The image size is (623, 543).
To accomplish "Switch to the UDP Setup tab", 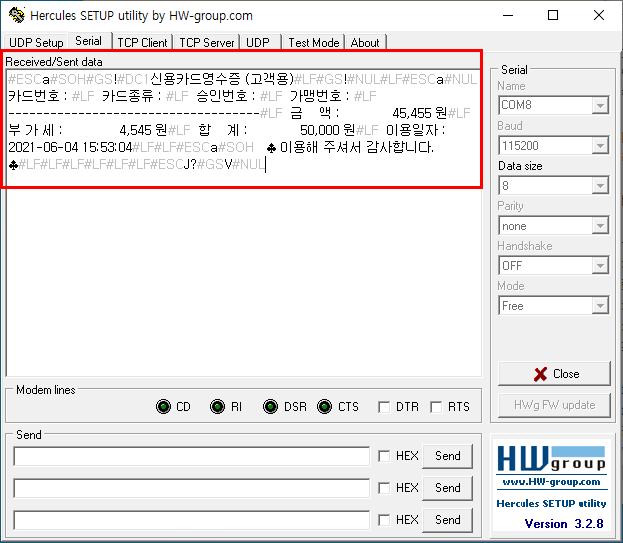I will (36, 43).
